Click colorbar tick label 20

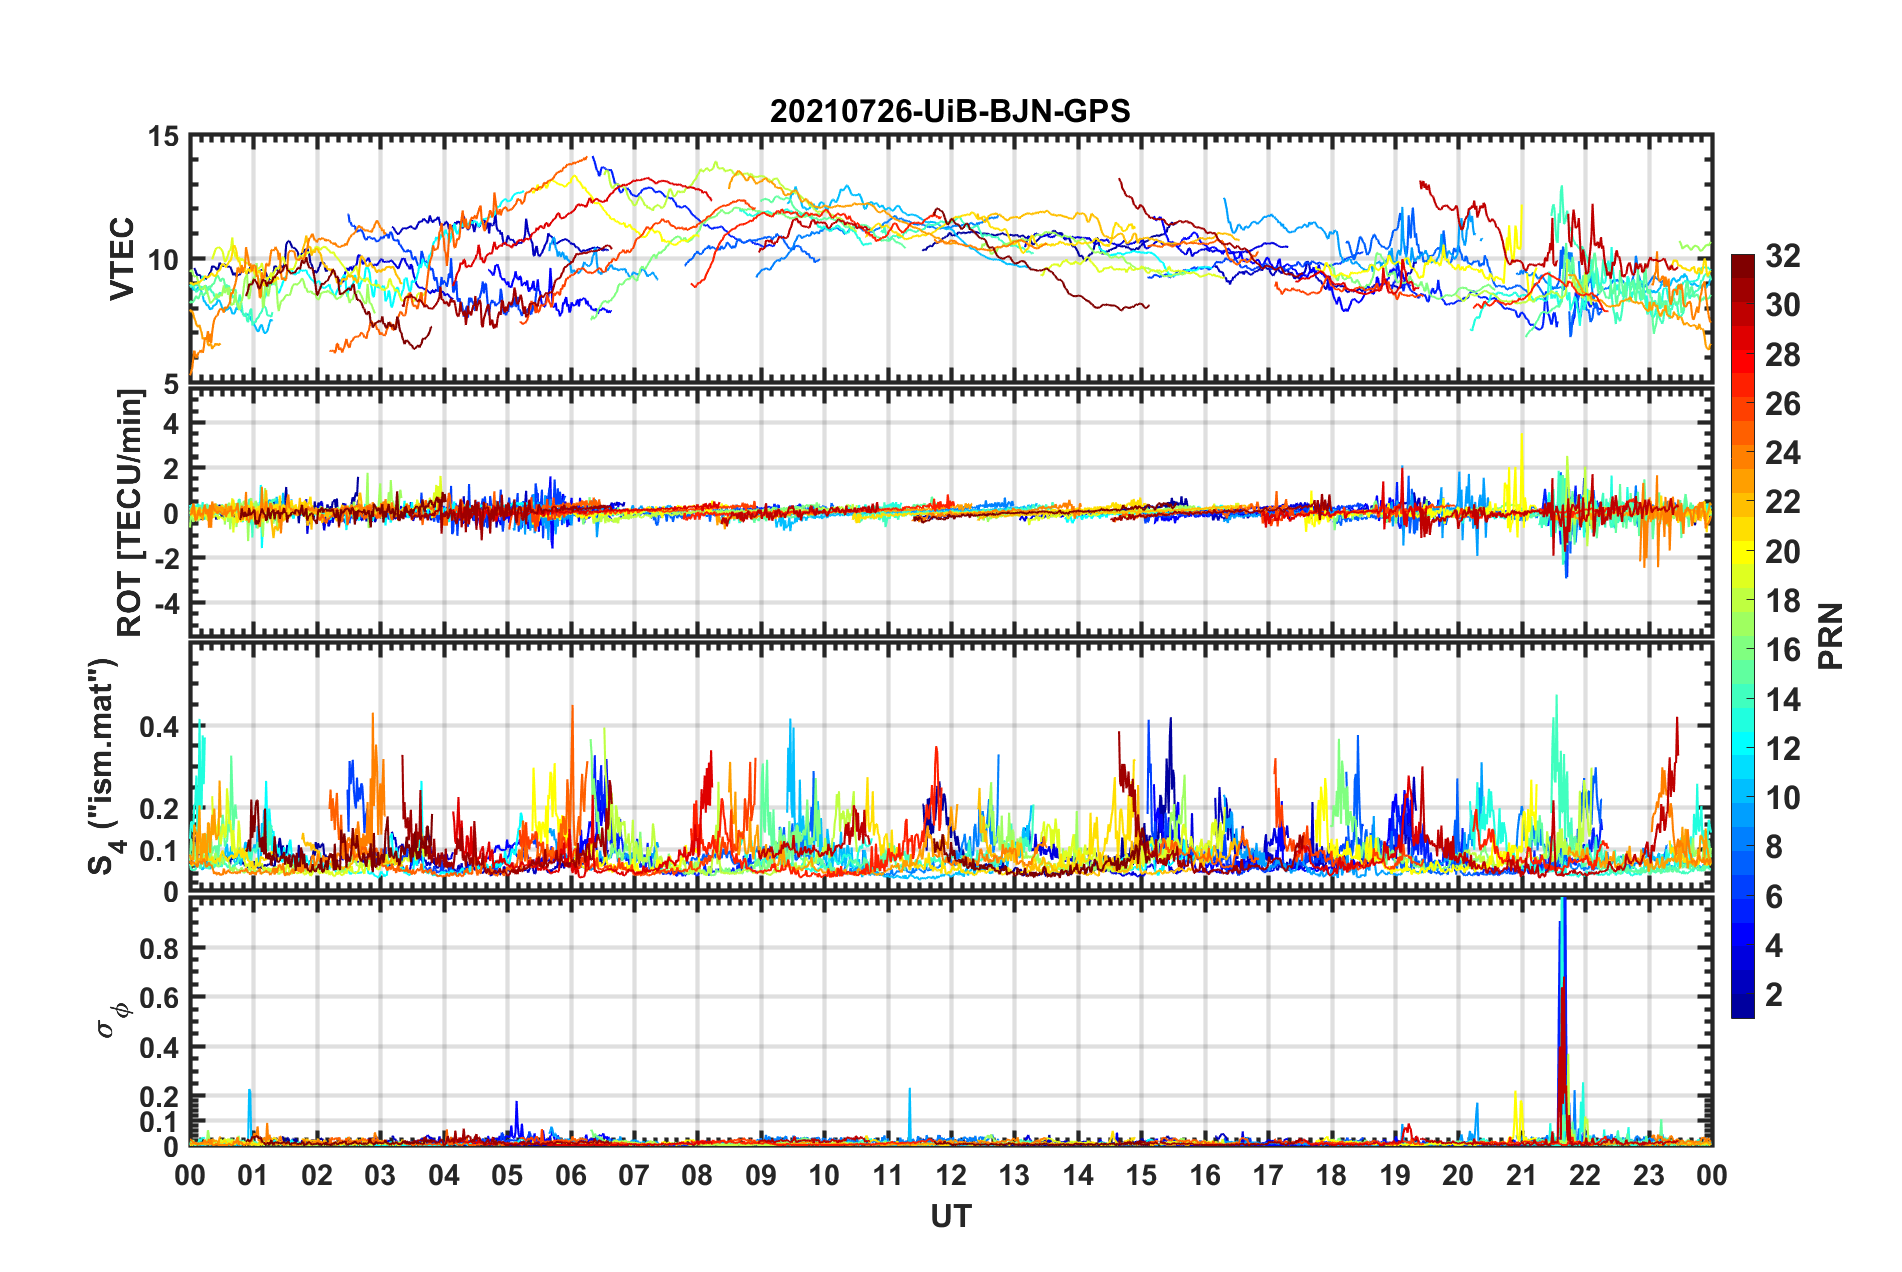click(x=1782, y=552)
